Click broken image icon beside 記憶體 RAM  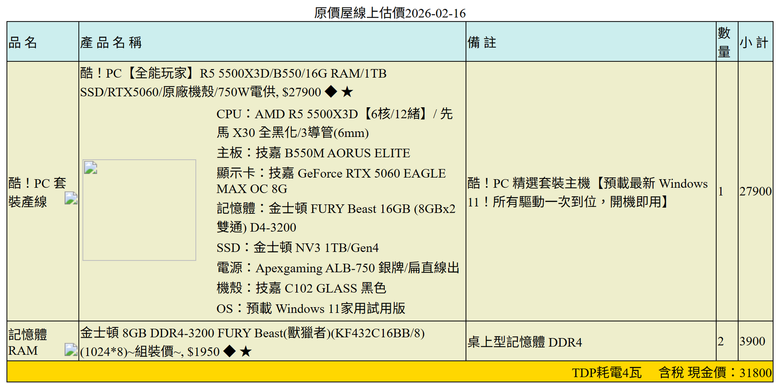click(x=71, y=350)
